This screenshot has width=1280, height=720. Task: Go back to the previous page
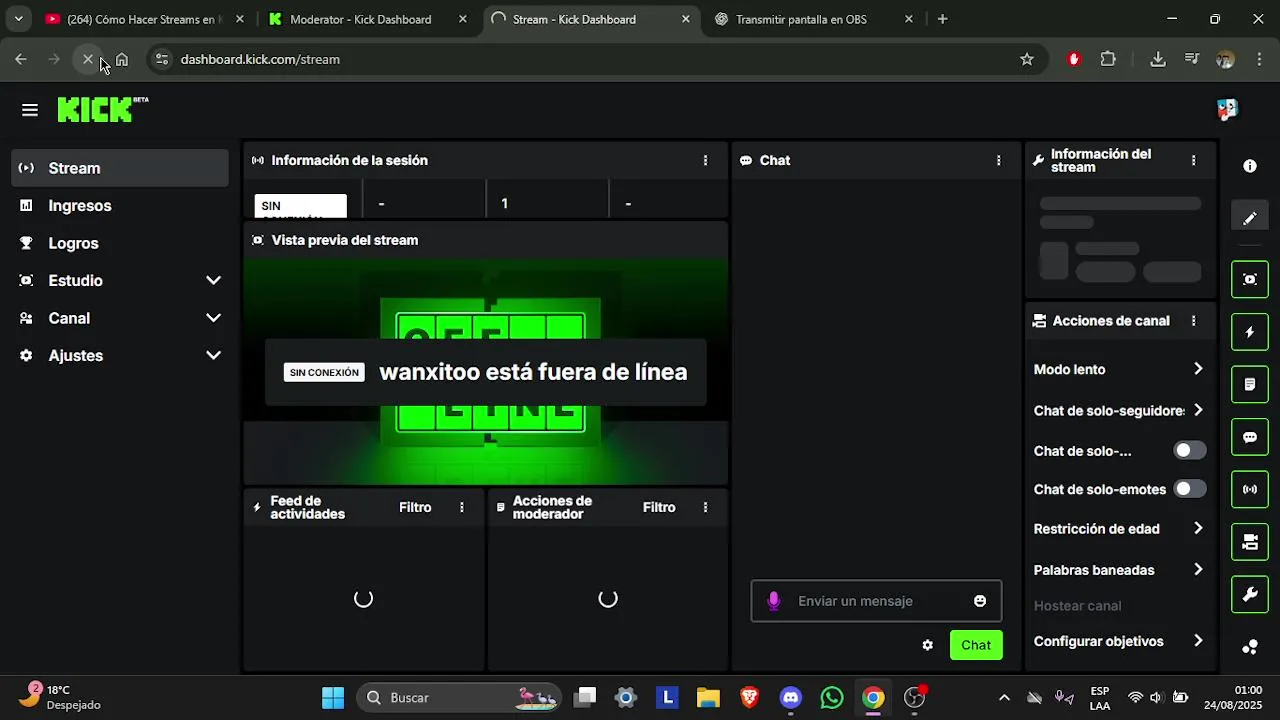(x=21, y=59)
